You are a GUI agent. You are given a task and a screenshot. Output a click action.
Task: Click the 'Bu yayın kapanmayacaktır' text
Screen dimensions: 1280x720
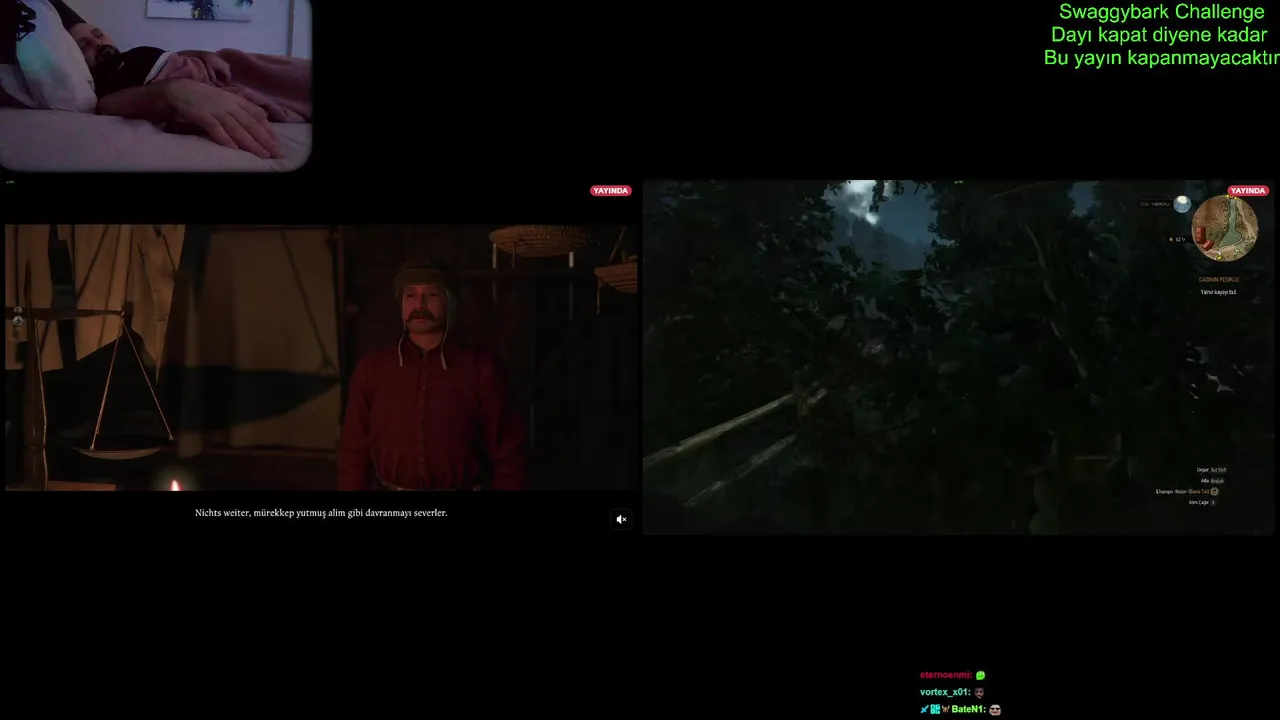pos(1162,58)
